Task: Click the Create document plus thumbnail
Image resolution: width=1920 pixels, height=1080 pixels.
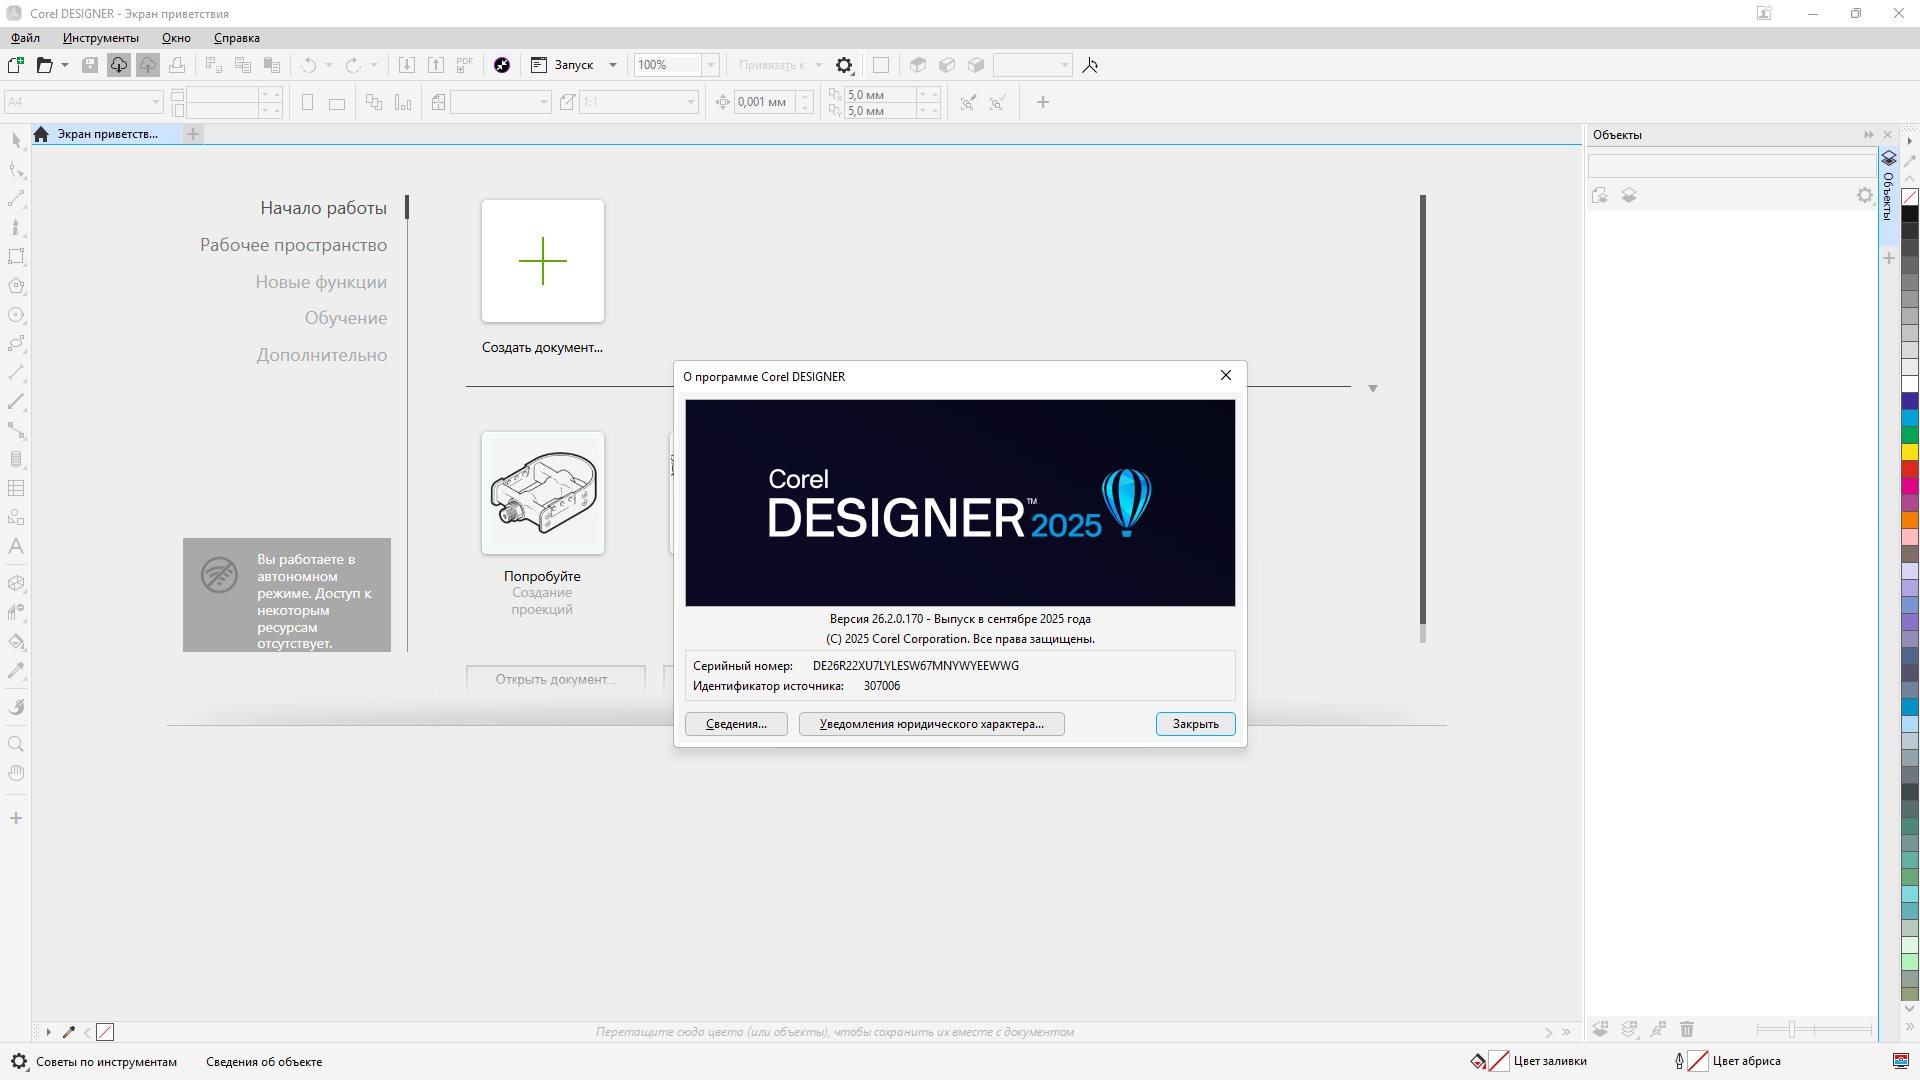Action: 542,261
